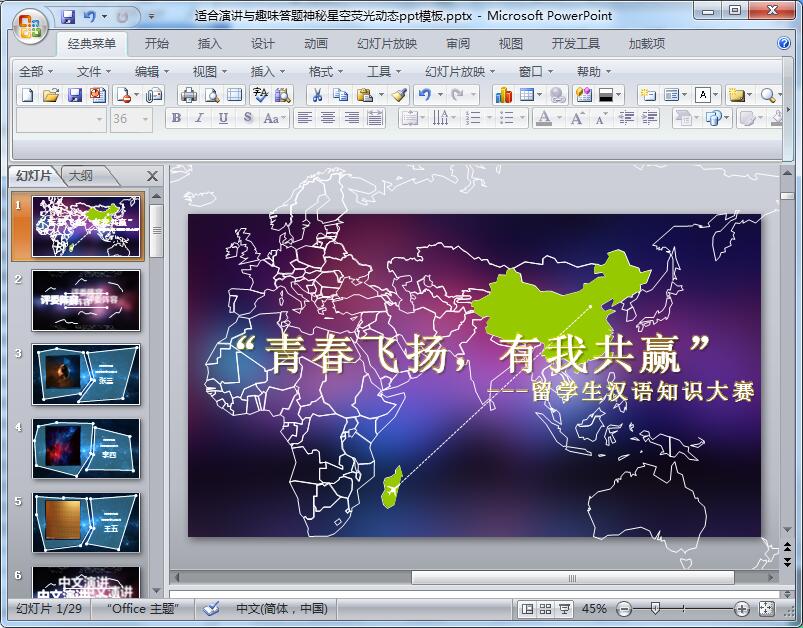Align text right
The image size is (803, 628).
click(x=351, y=118)
